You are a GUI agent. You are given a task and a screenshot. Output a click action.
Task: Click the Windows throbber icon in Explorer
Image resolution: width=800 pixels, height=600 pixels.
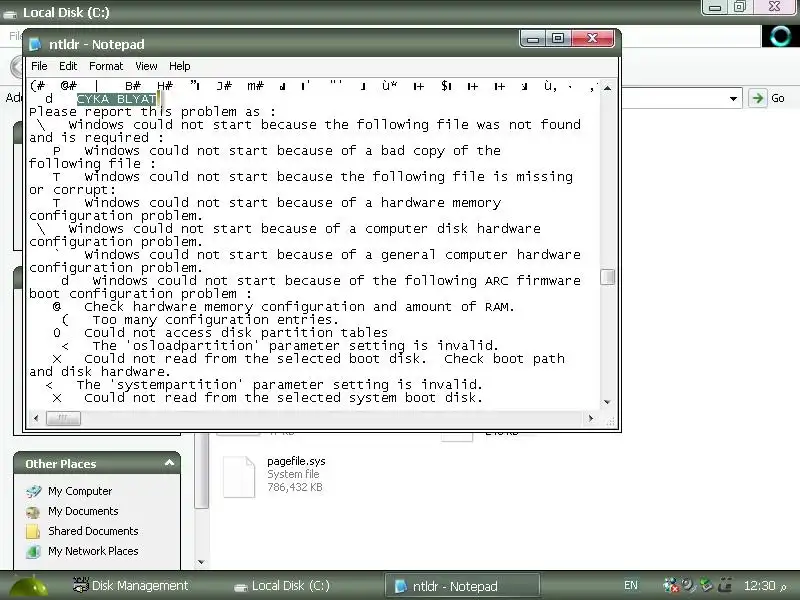point(780,36)
